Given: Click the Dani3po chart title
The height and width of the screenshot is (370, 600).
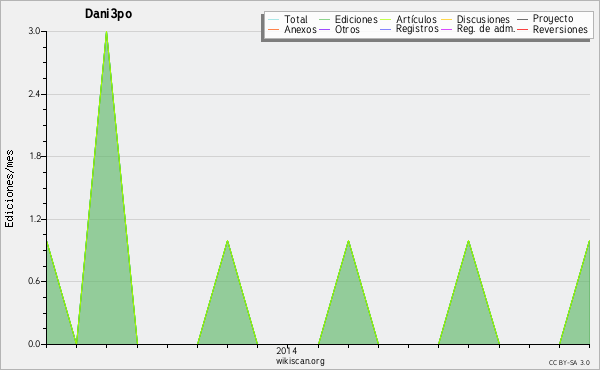Looking at the screenshot, I should pos(108,14).
